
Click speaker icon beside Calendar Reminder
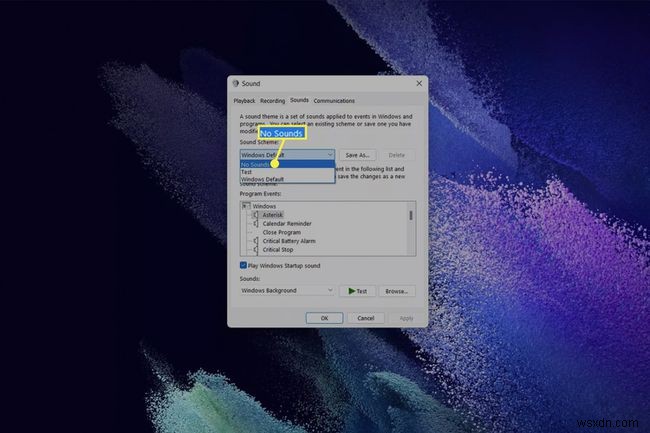point(256,223)
